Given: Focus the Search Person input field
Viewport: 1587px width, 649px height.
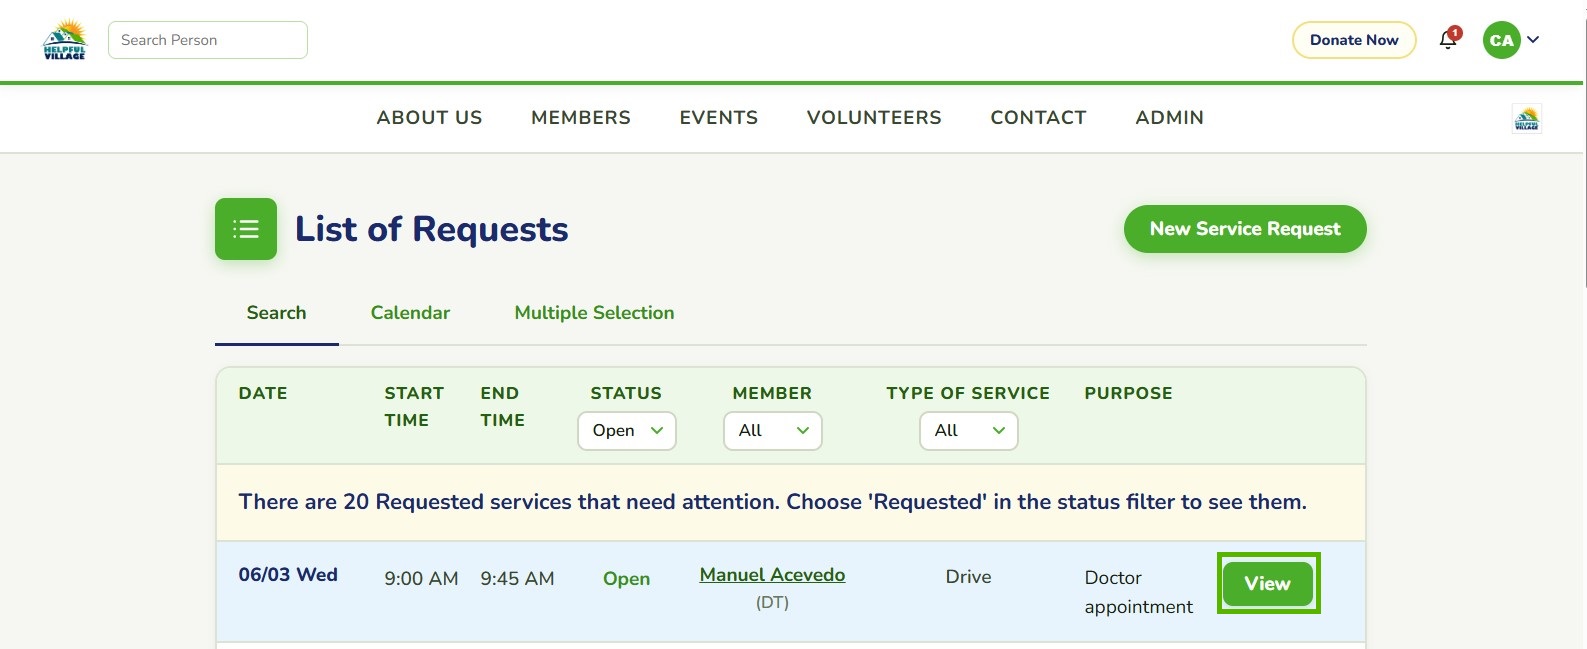Looking at the screenshot, I should [208, 40].
